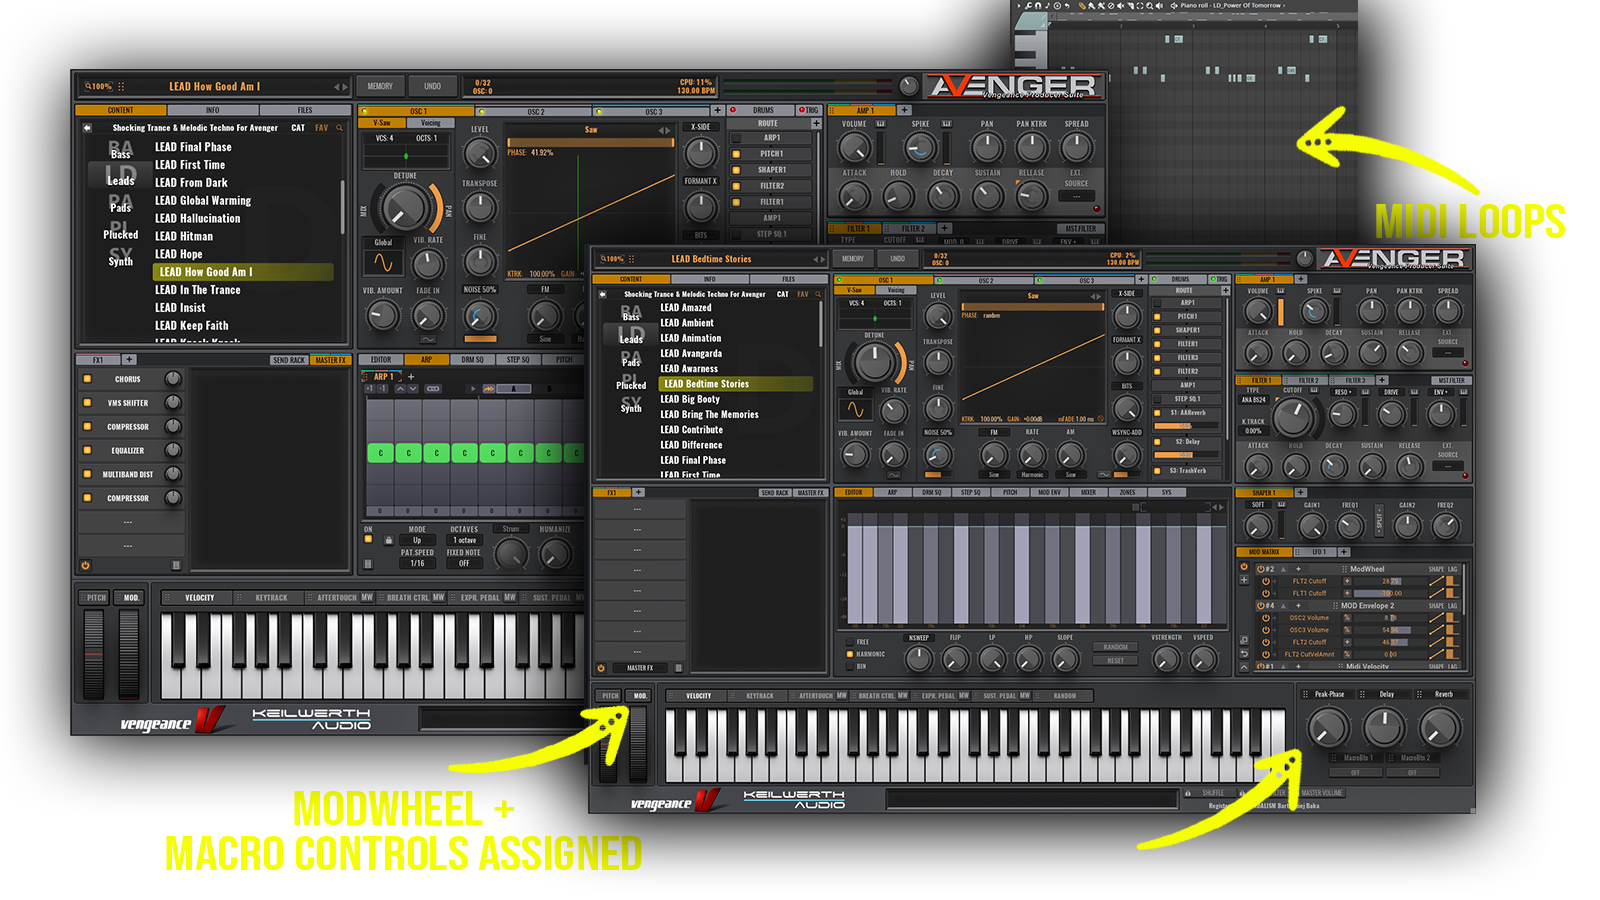Click the browser back arrow in back Avenger window
This screenshot has height=900, width=1600.
point(87,128)
